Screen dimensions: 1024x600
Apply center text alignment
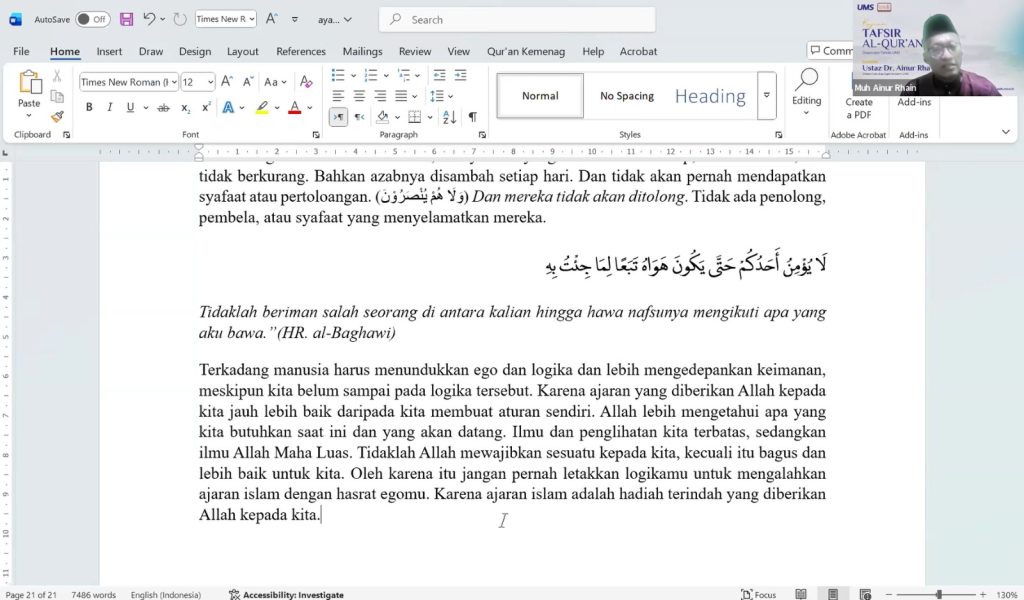coord(360,96)
